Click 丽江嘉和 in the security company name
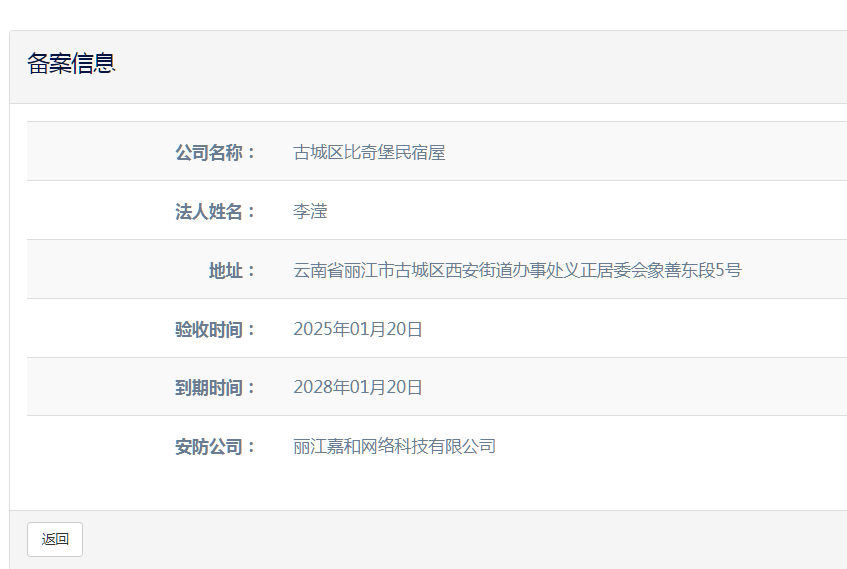 (327, 446)
